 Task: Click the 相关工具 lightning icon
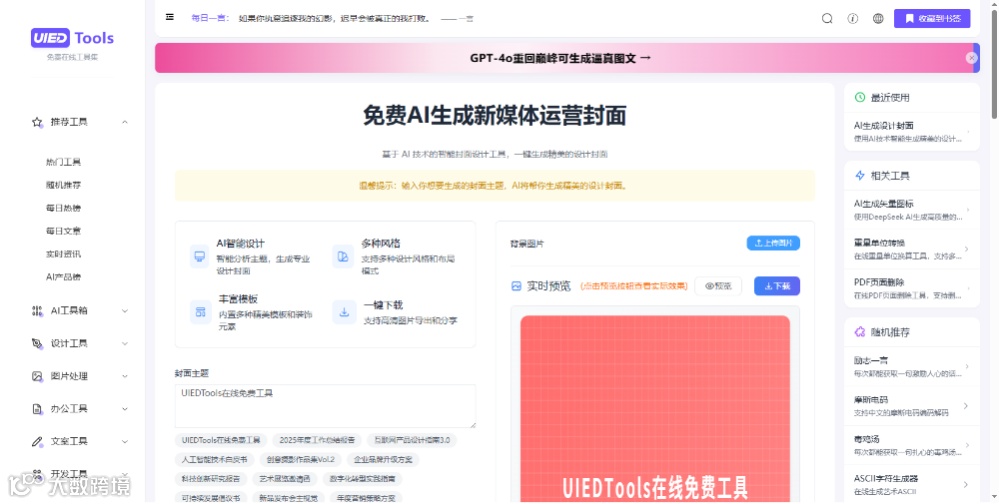point(859,175)
